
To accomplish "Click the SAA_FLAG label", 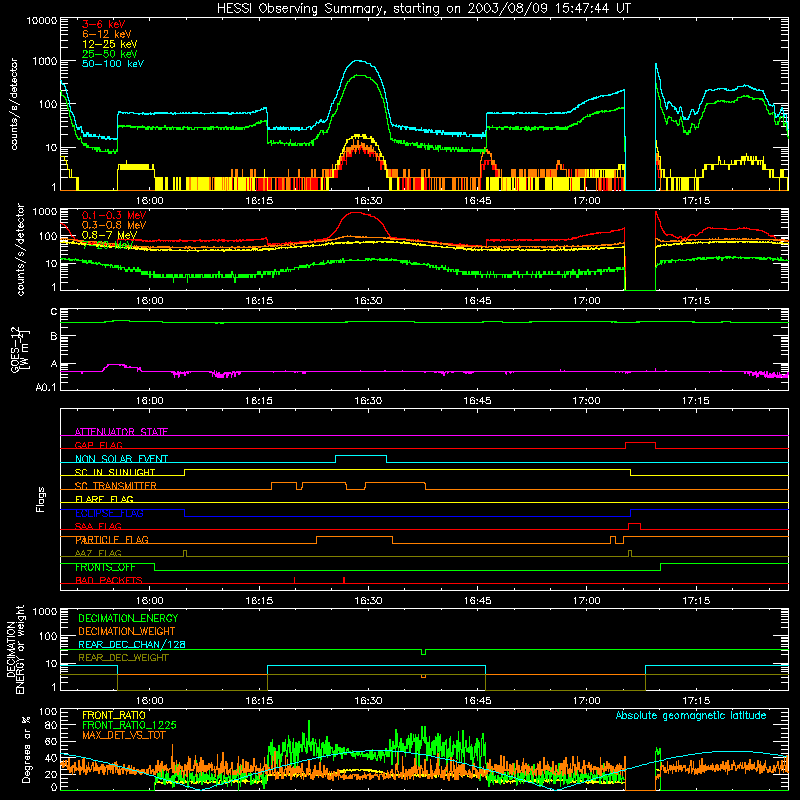I will [98, 526].
